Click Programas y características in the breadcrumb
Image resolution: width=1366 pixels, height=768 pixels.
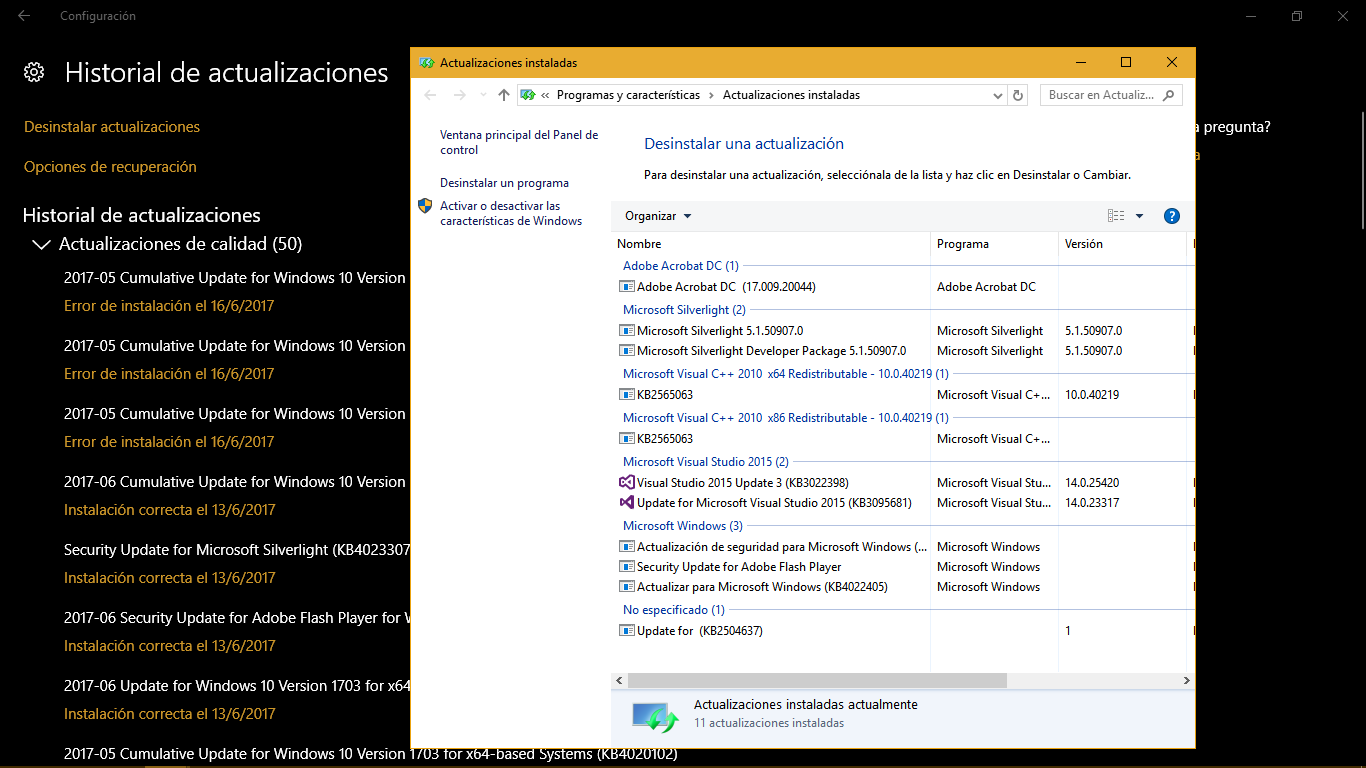(628, 95)
